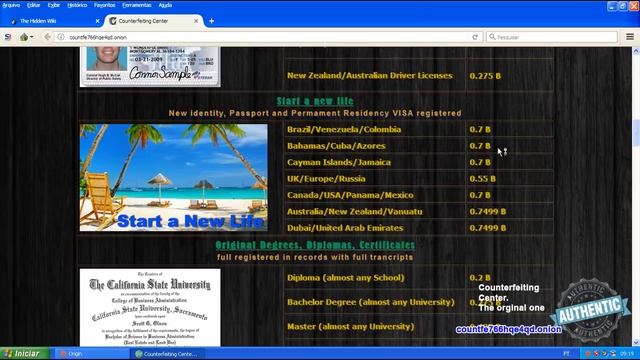Screen dimensions: 640x360
Task: Click the Canada/USA/Panama/Mexico row text
Action: click(x=350, y=195)
